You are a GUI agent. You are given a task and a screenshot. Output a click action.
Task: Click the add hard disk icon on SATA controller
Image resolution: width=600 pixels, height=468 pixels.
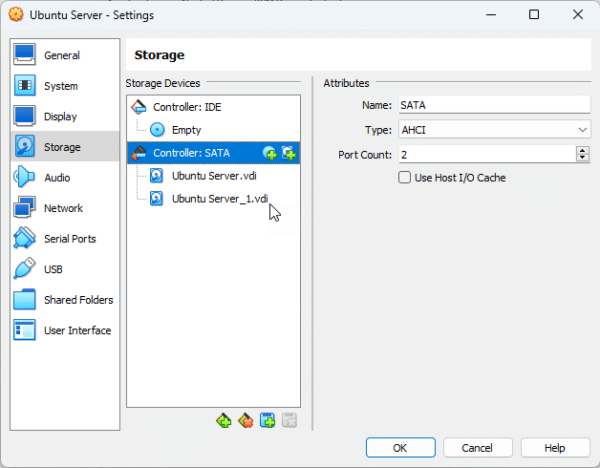click(288, 153)
